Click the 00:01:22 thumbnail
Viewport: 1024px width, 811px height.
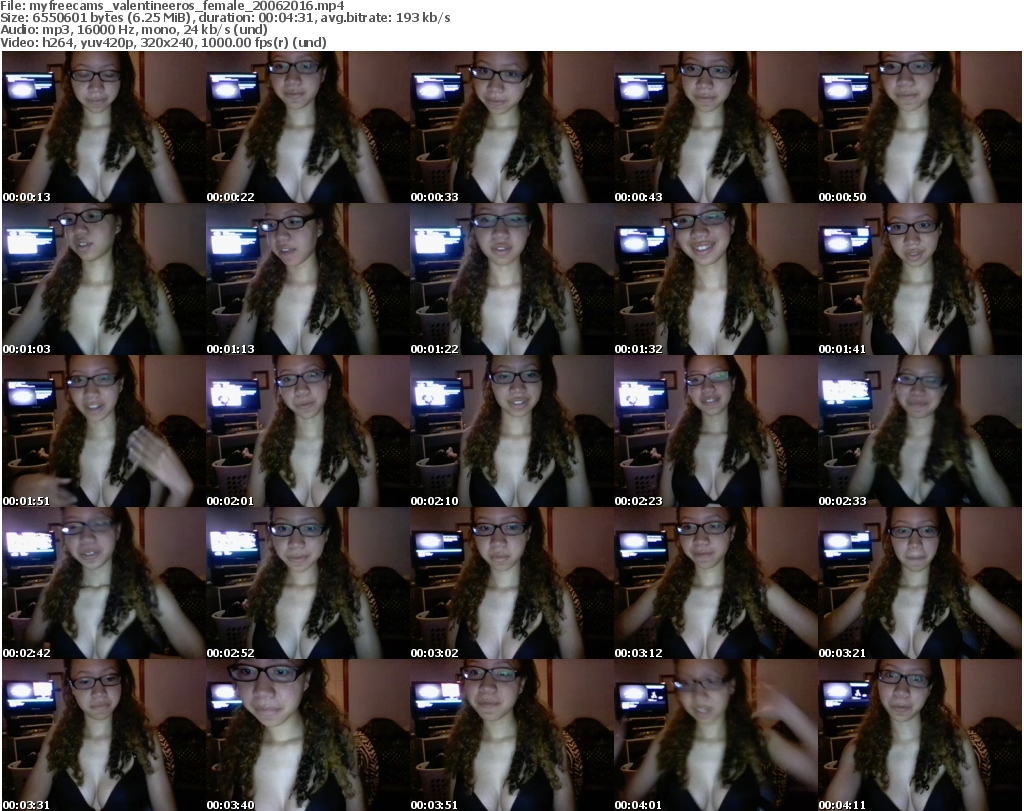(511, 279)
